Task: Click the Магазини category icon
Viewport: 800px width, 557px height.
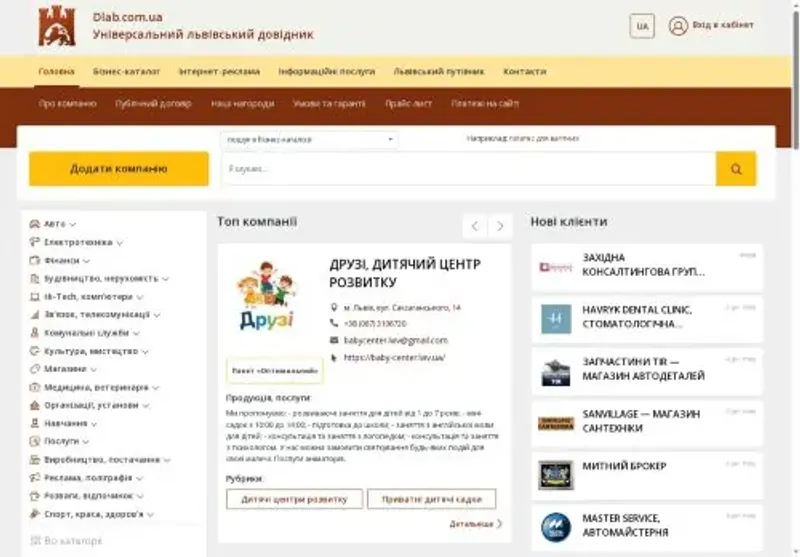Action: (x=35, y=369)
